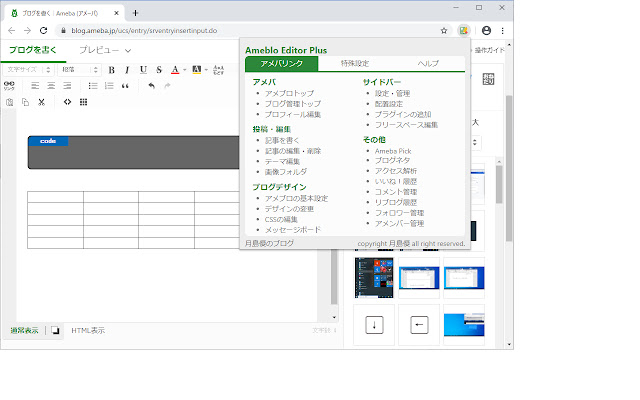Open the 画像フォルダ link
This screenshot has width=640, height=400.
click(286, 172)
